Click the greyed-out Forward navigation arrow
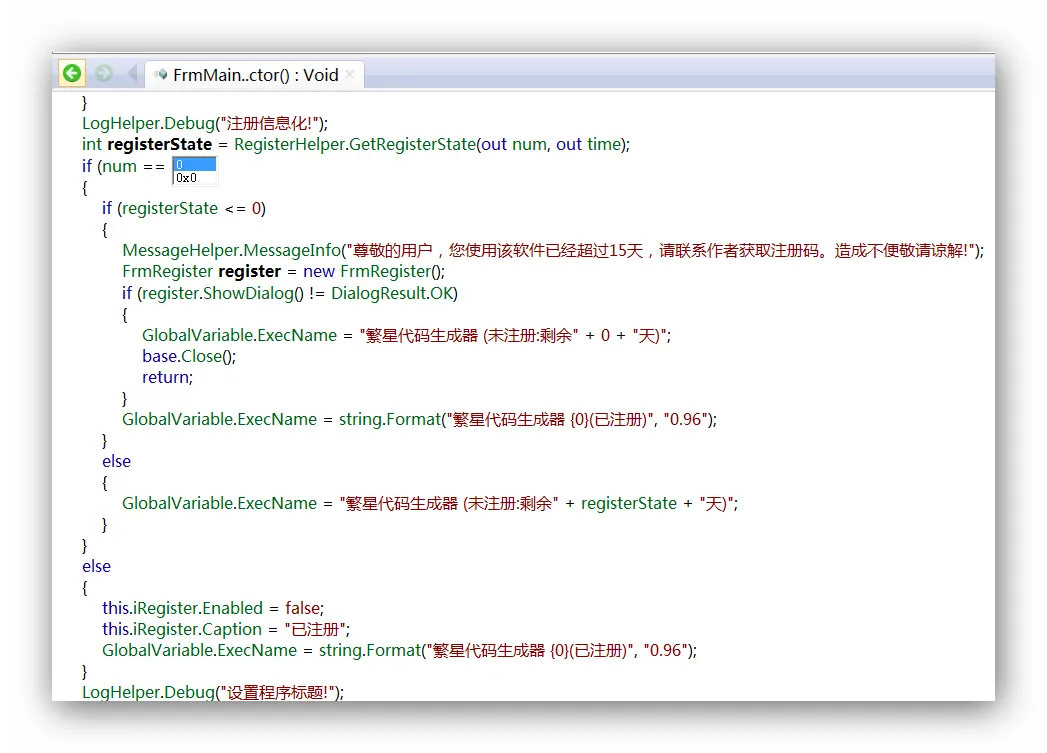1047x753 pixels. (103, 74)
